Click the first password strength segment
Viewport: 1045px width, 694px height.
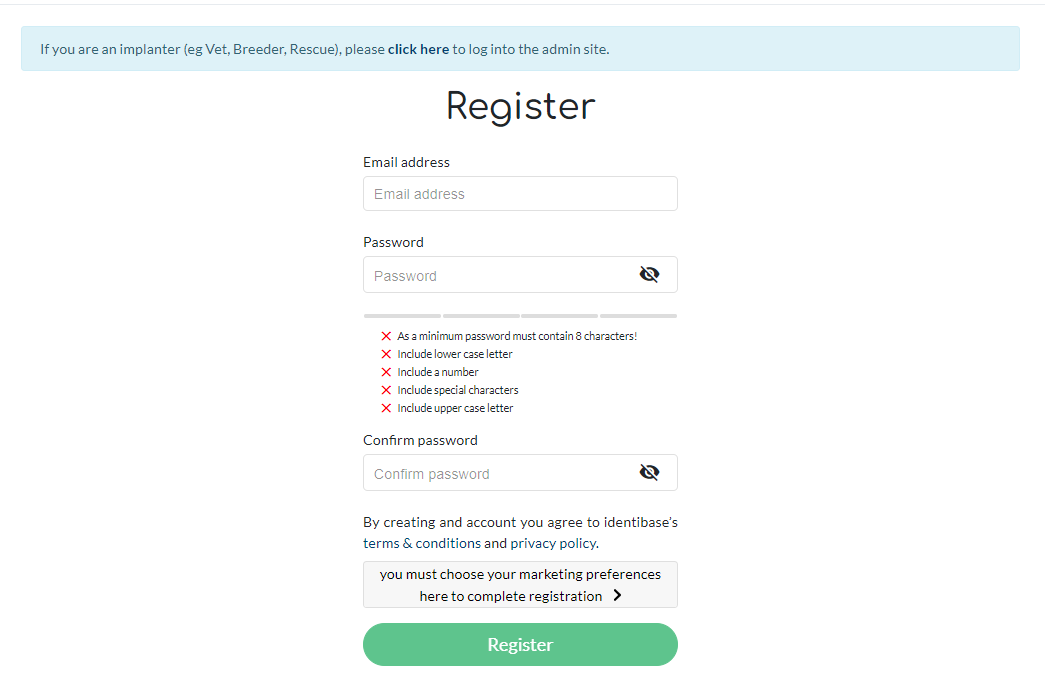[401, 314]
